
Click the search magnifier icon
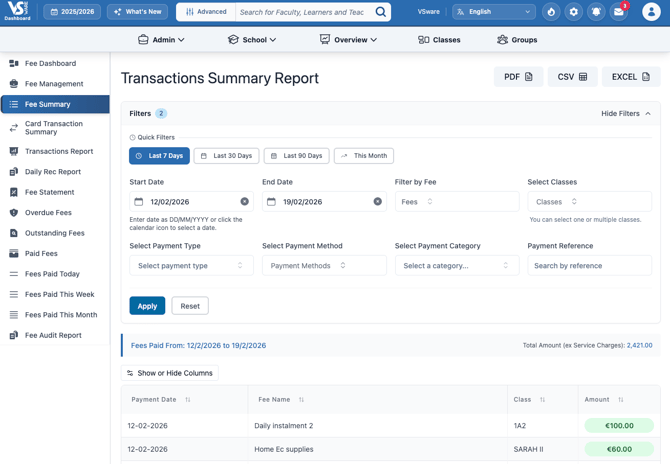381,12
